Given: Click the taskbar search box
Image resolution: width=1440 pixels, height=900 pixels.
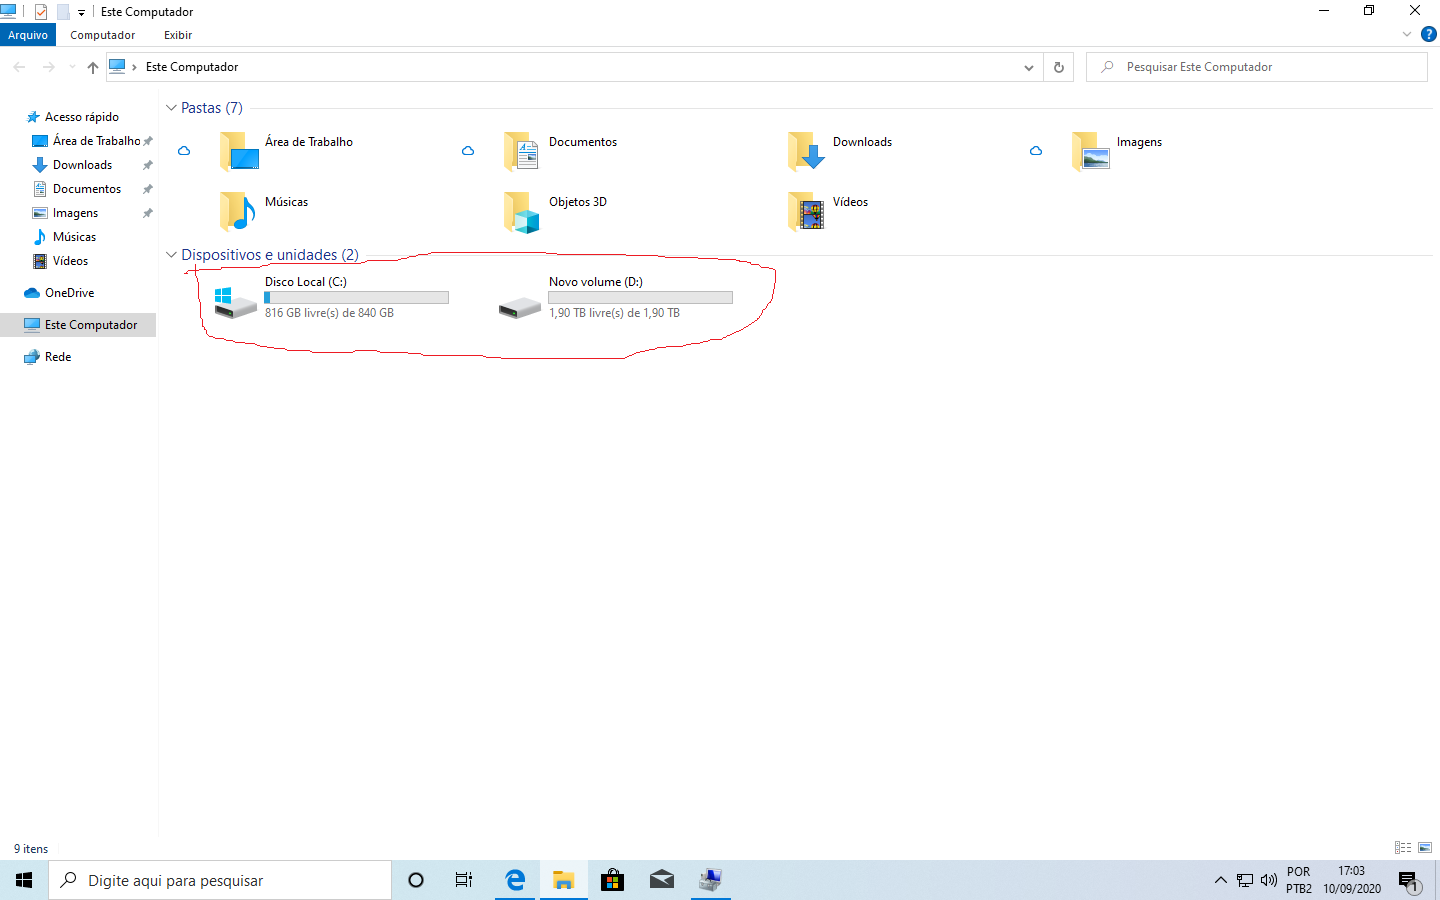Looking at the screenshot, I should (x=220, y=880).
